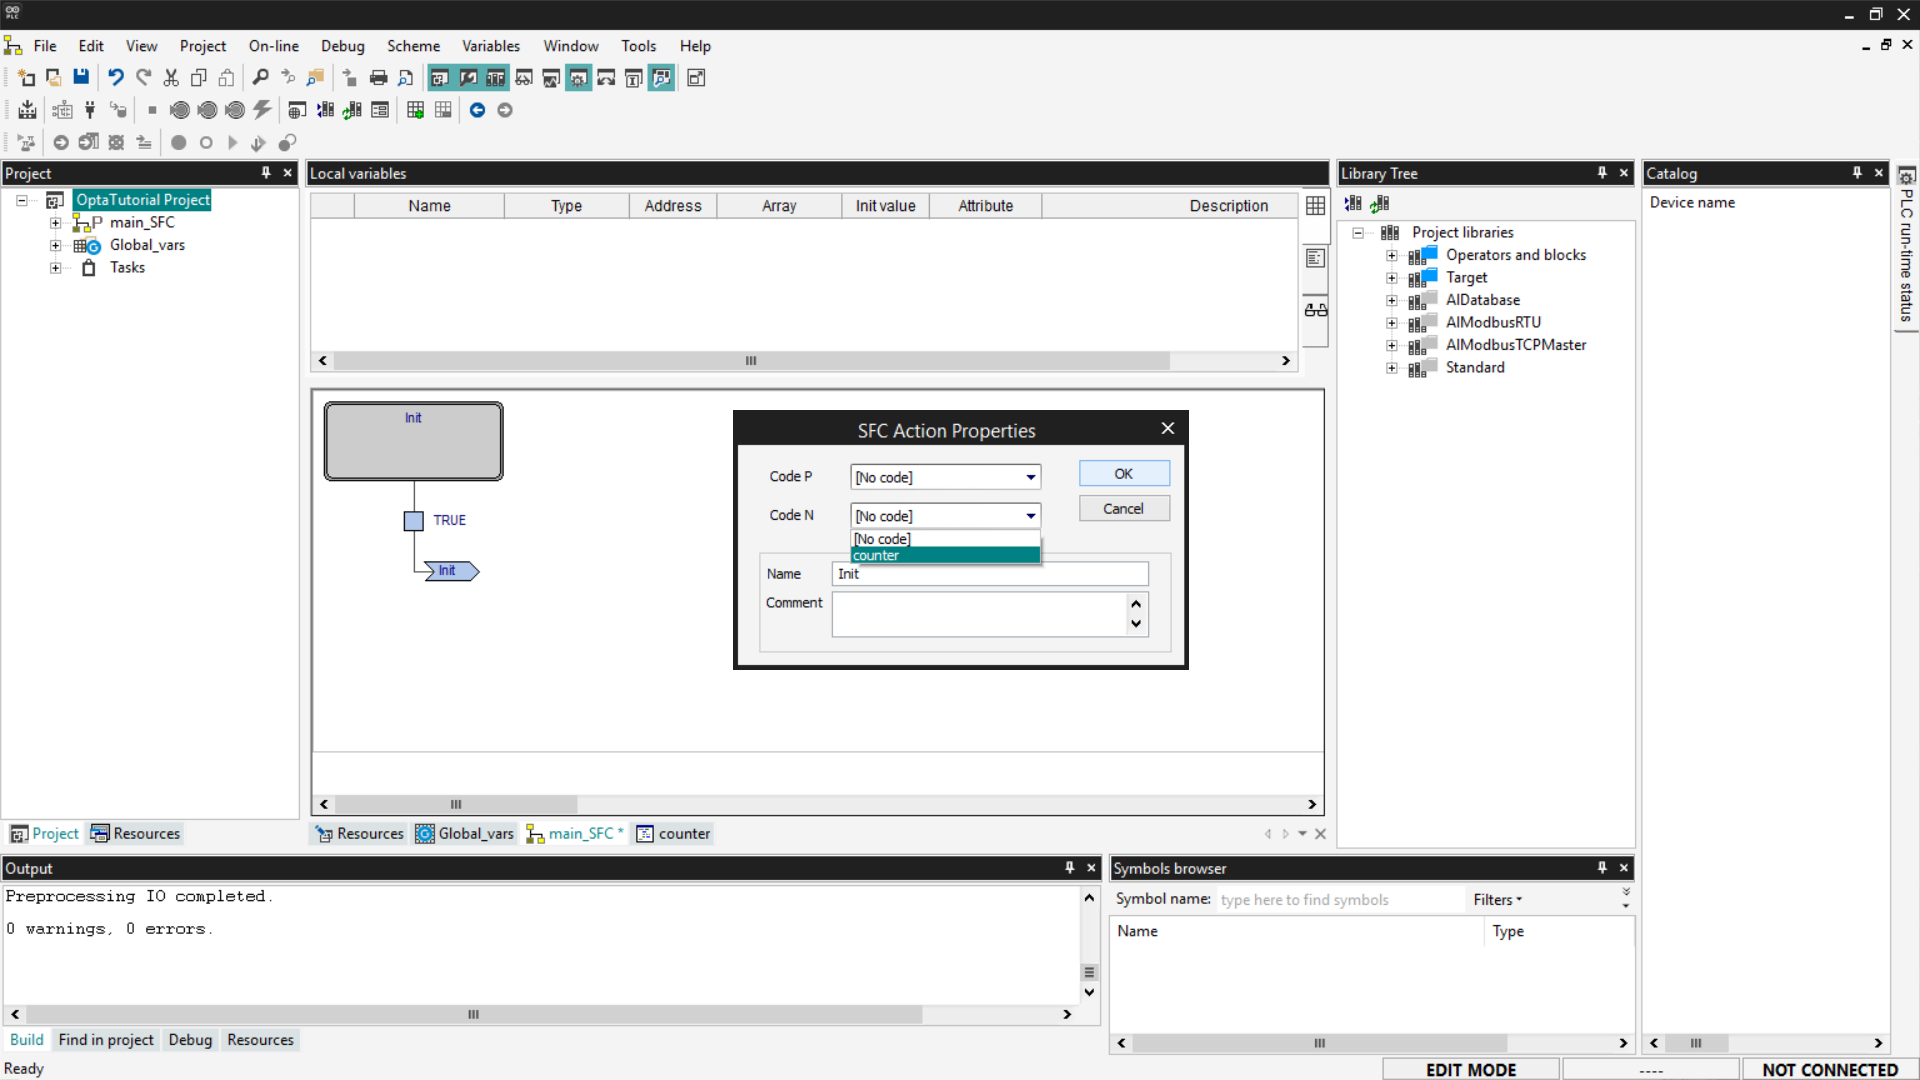This screenshot has width=1920, height=1080.
Task: Click the Connect to target plug icon
Action: click(x=90, y=110)
